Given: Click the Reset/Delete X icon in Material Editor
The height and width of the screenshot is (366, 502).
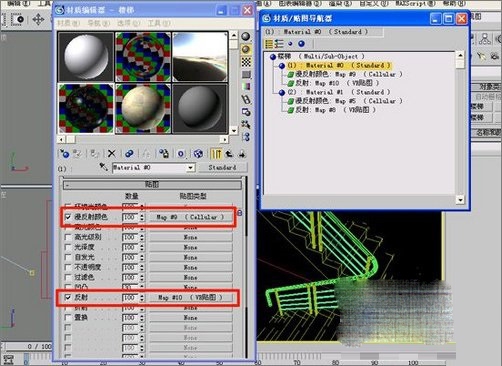Looking at the screenshot, I should (112, 154).
